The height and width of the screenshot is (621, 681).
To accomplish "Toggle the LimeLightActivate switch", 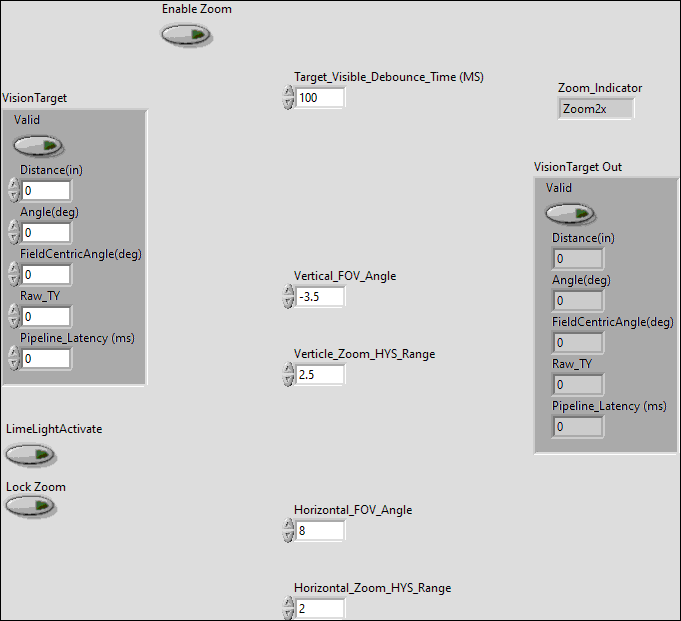I will [30, 455].
